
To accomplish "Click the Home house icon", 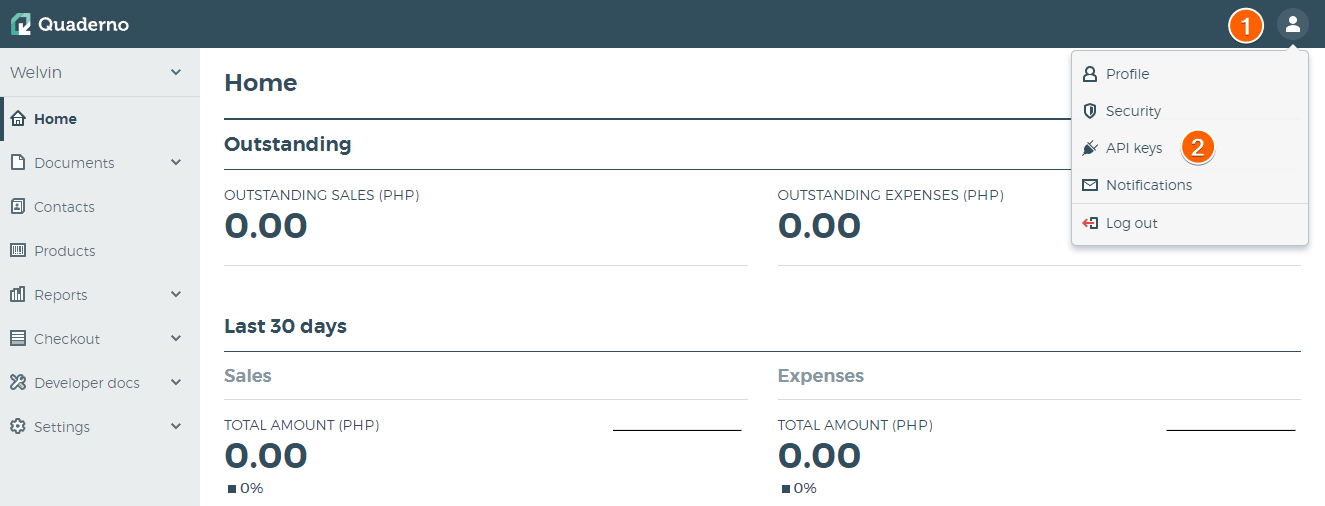I will [17, 119].
